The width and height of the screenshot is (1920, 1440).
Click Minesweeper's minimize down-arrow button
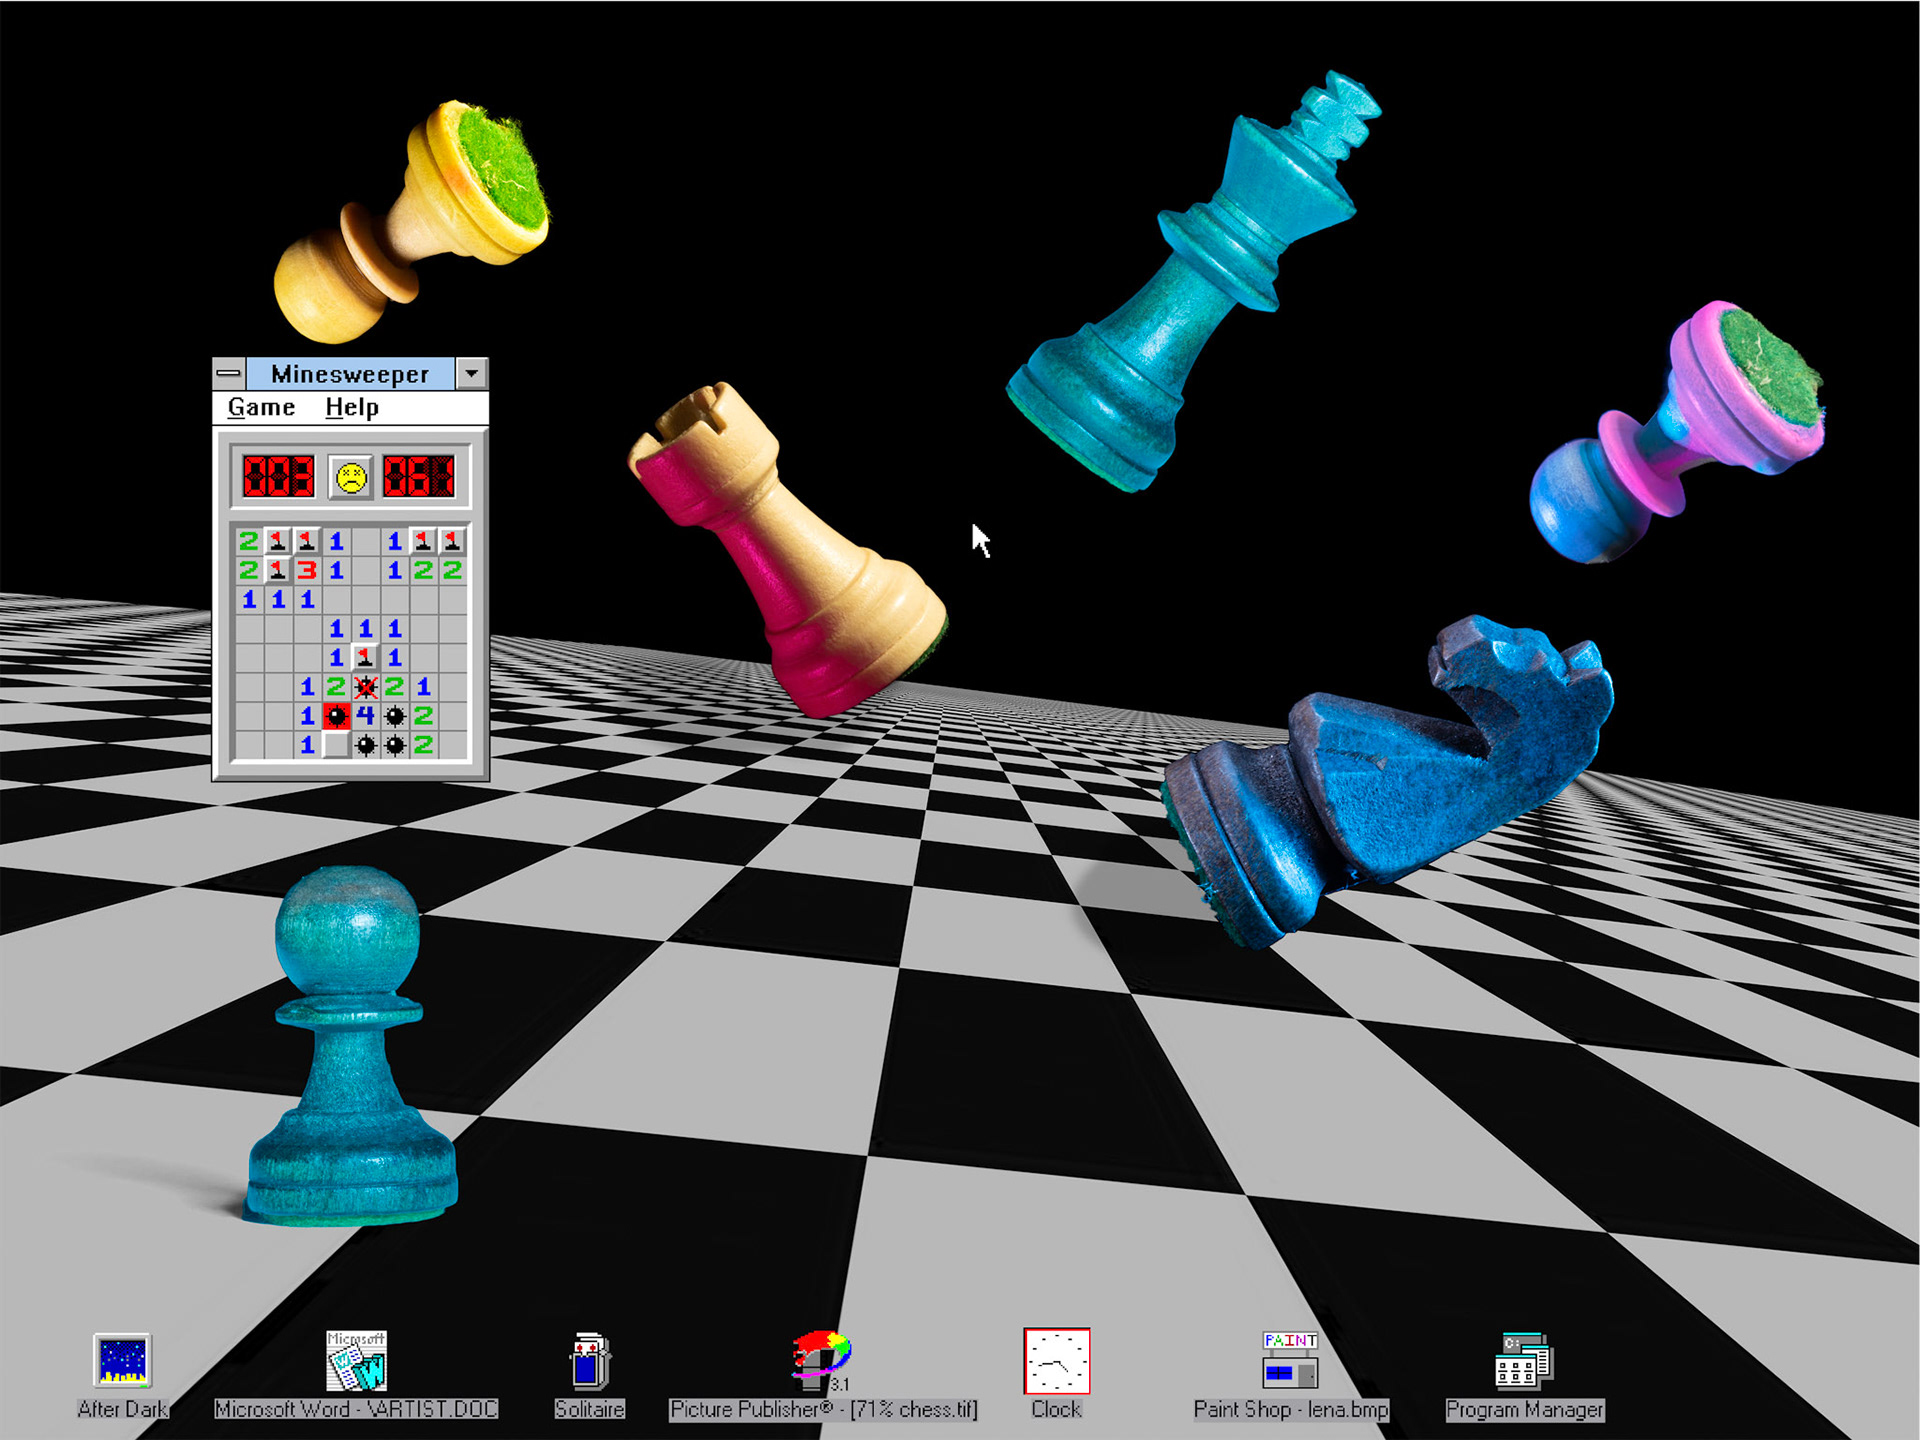click(472, 374)
